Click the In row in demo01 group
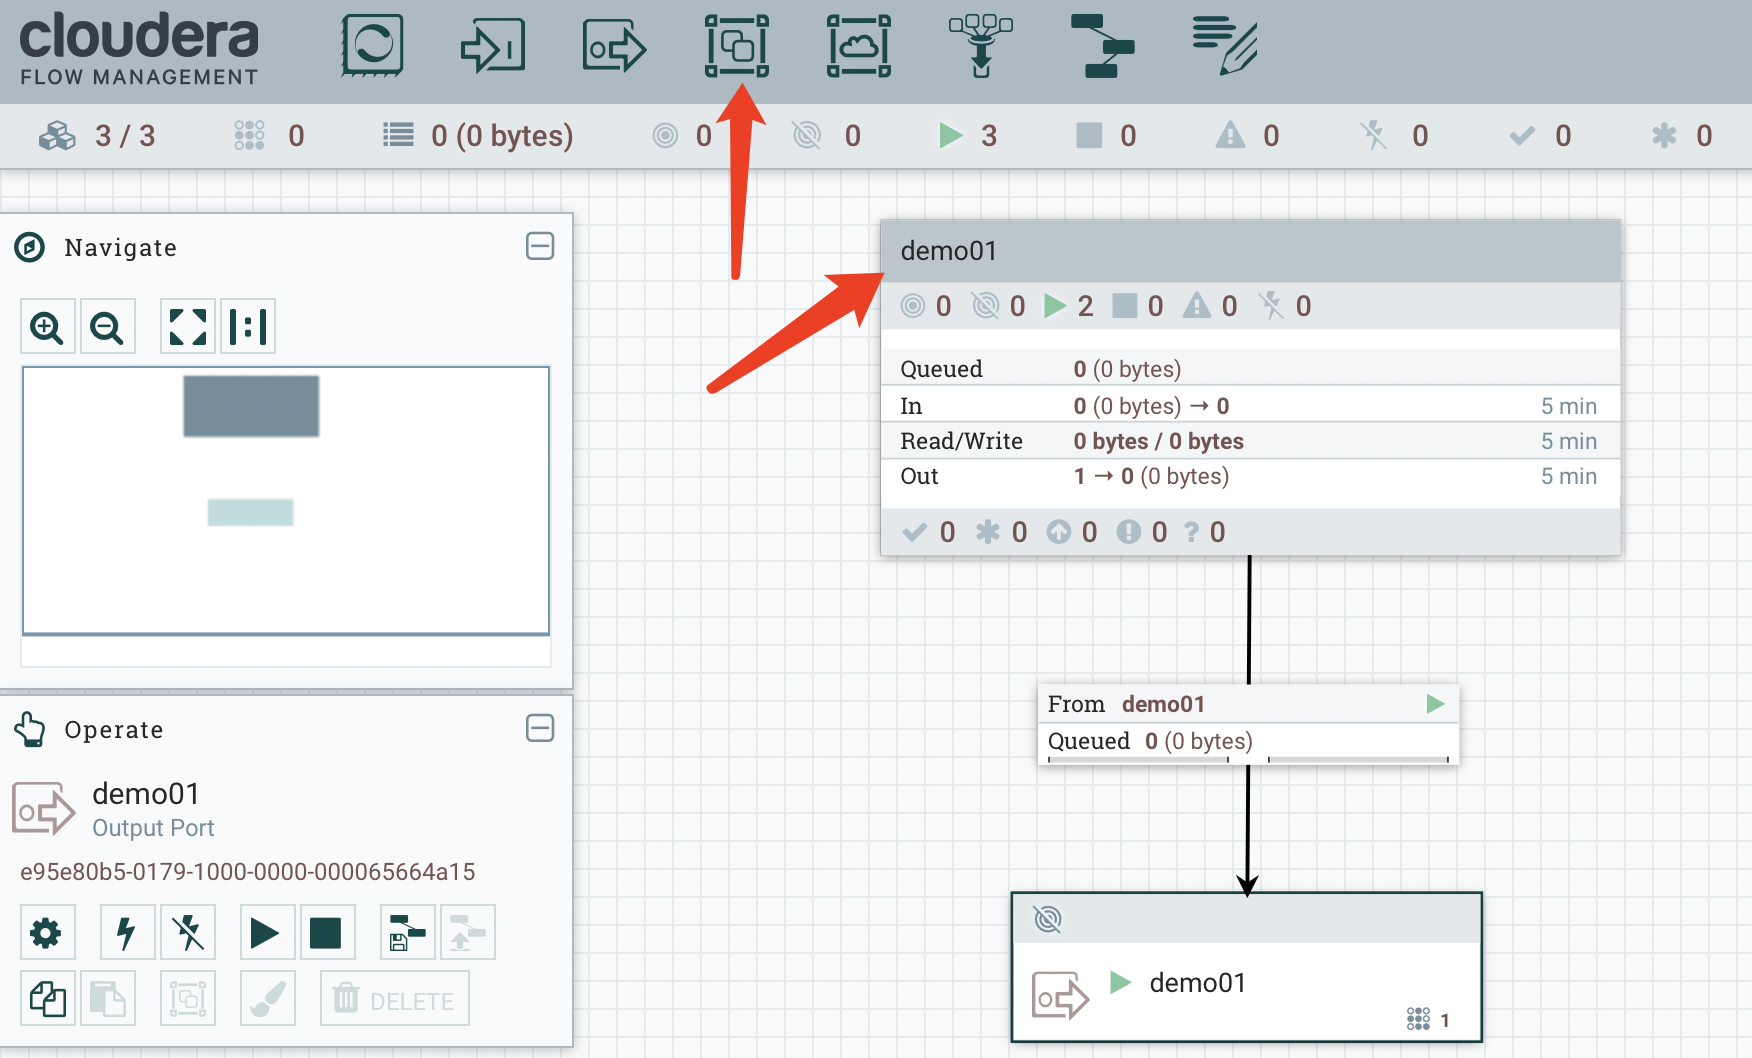The image size is (1752, 1058). 1250,406
